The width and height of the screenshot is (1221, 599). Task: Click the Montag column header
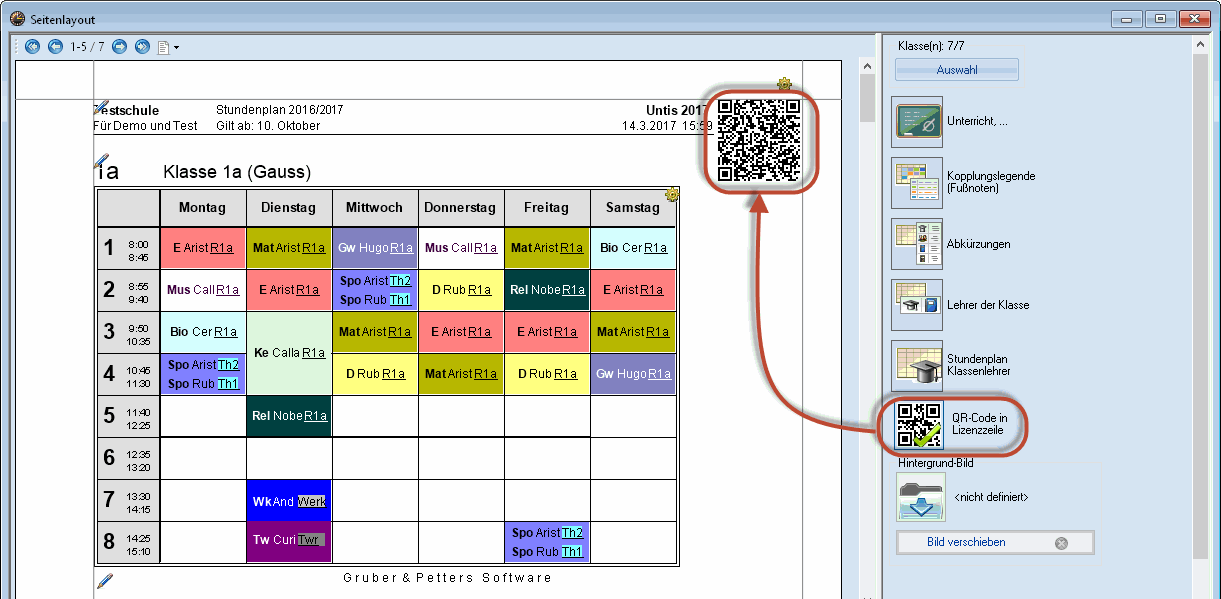pos(203,208)
